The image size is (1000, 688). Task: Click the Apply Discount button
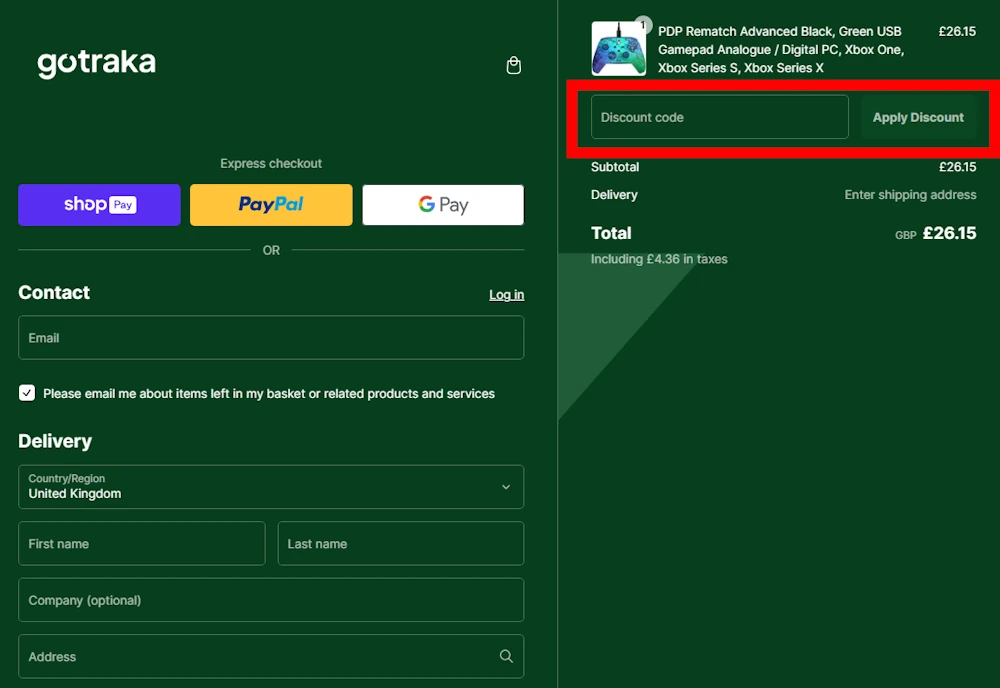pos(918,117)
